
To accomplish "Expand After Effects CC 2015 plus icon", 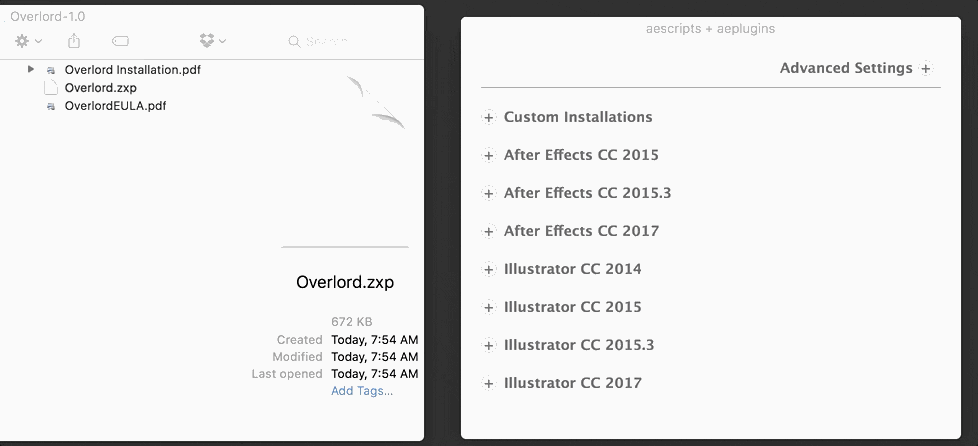I will (489, 155).
